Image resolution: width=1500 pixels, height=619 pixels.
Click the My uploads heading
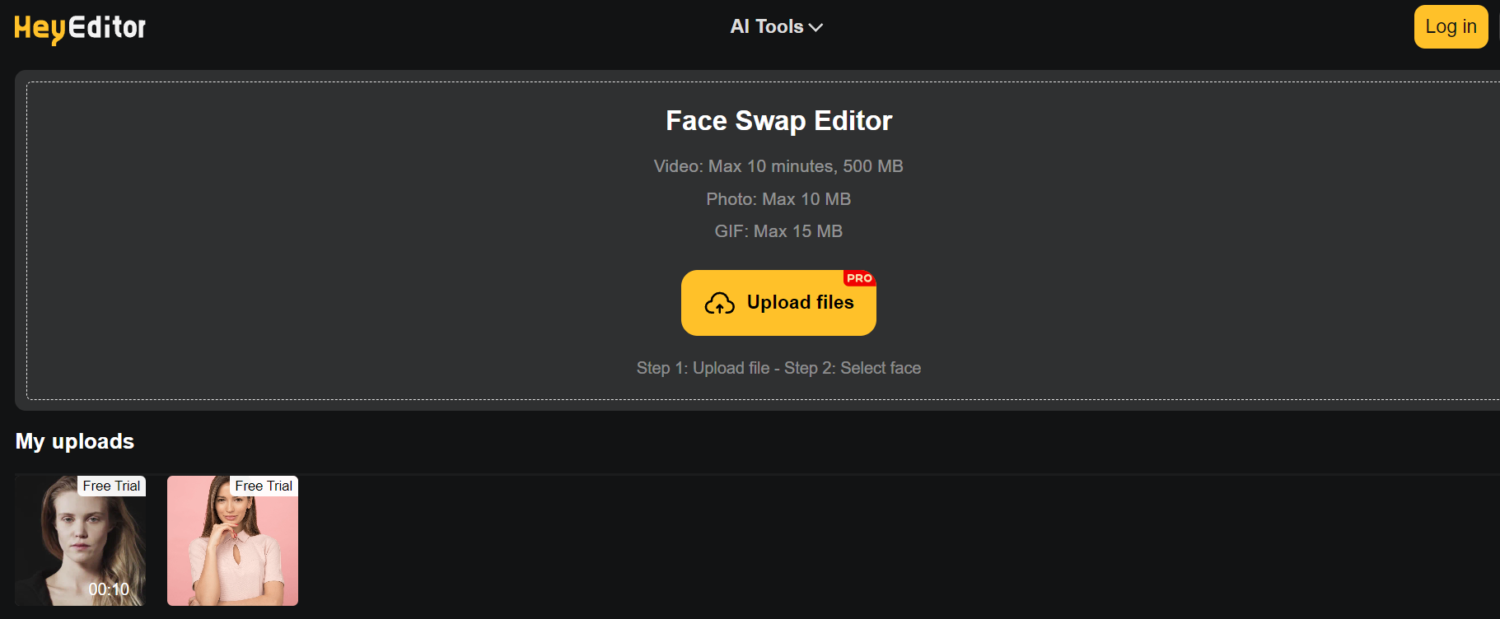[75, 441]
